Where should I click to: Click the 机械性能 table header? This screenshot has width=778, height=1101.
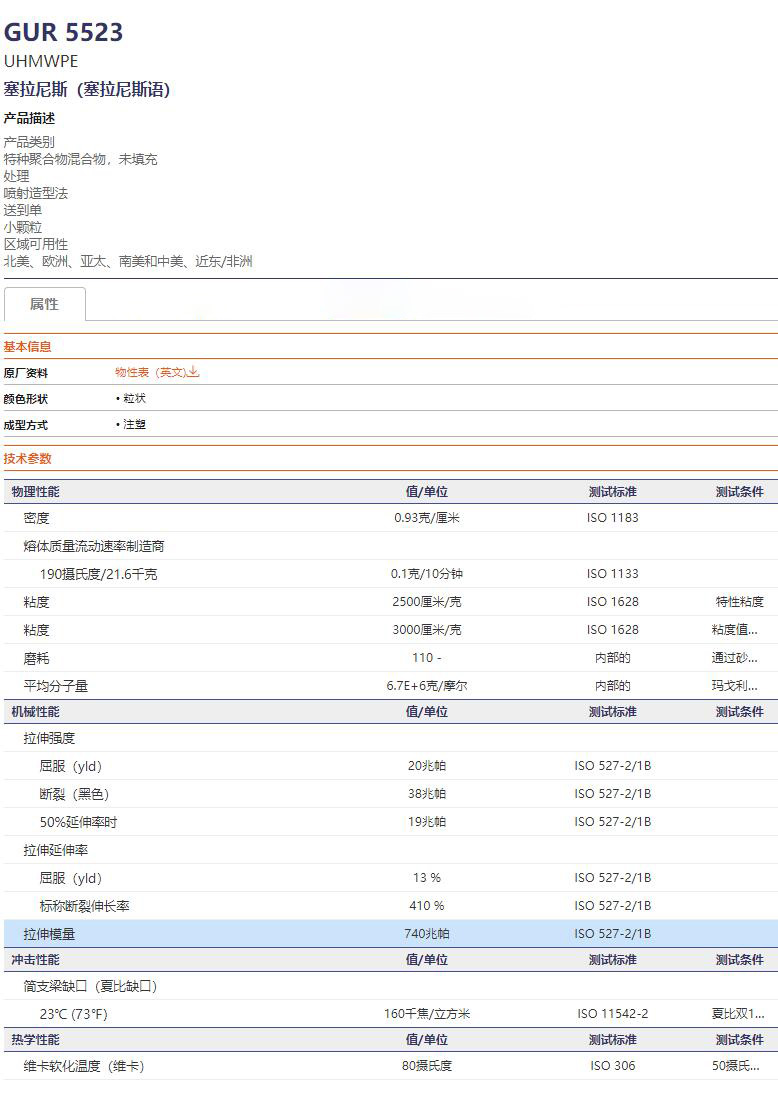[x=35, y=712]
